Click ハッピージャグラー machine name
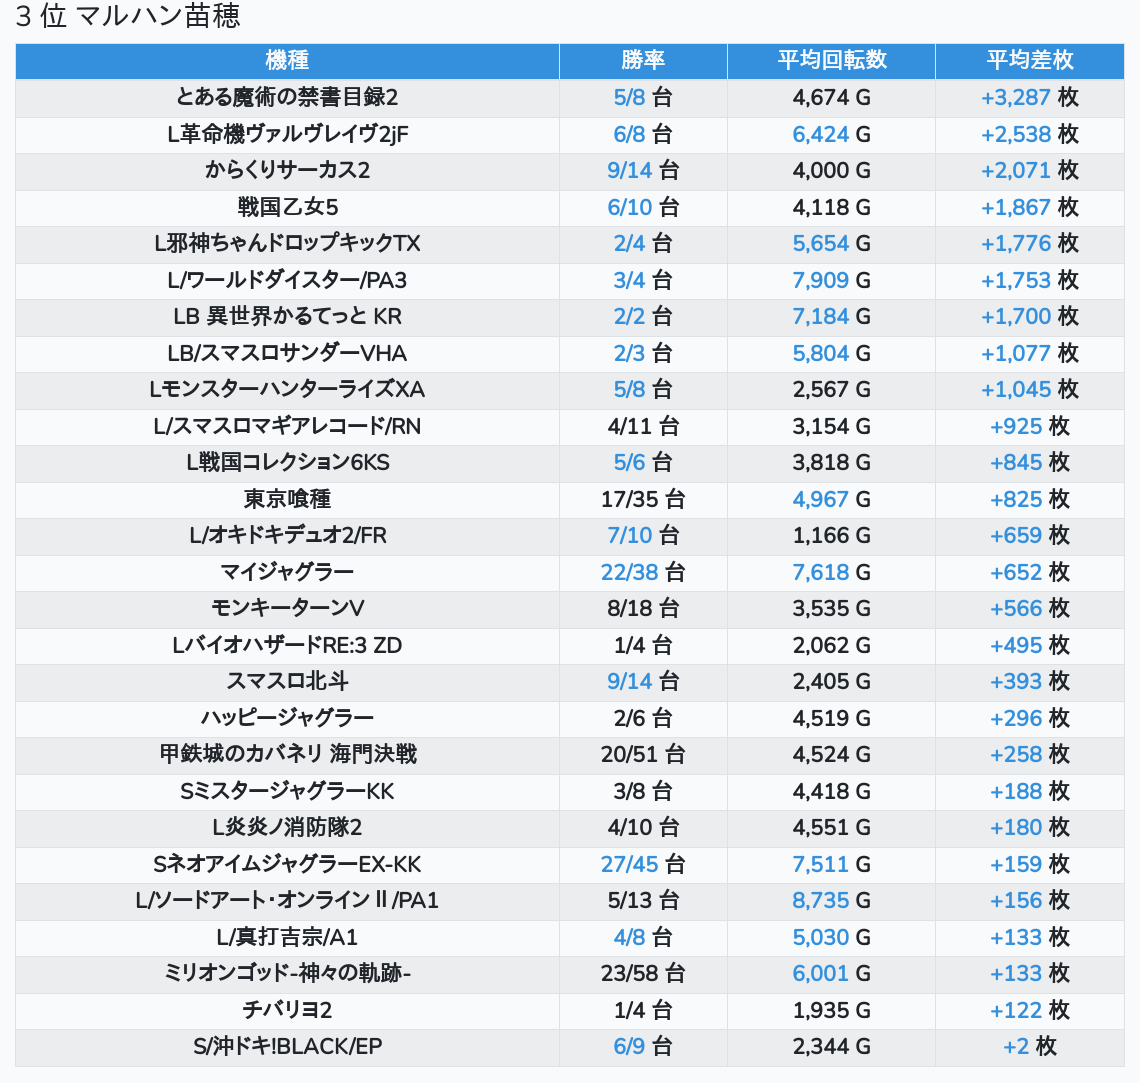The image size is (1140, 1083). [287, 719]
